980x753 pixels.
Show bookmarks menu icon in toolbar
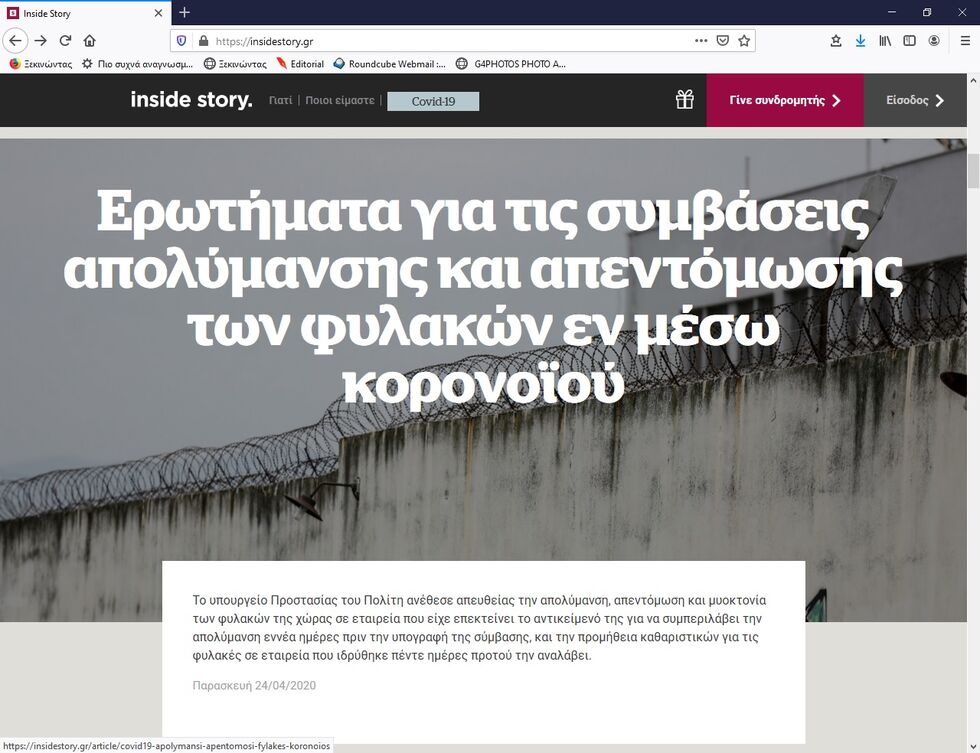point(836,41)
